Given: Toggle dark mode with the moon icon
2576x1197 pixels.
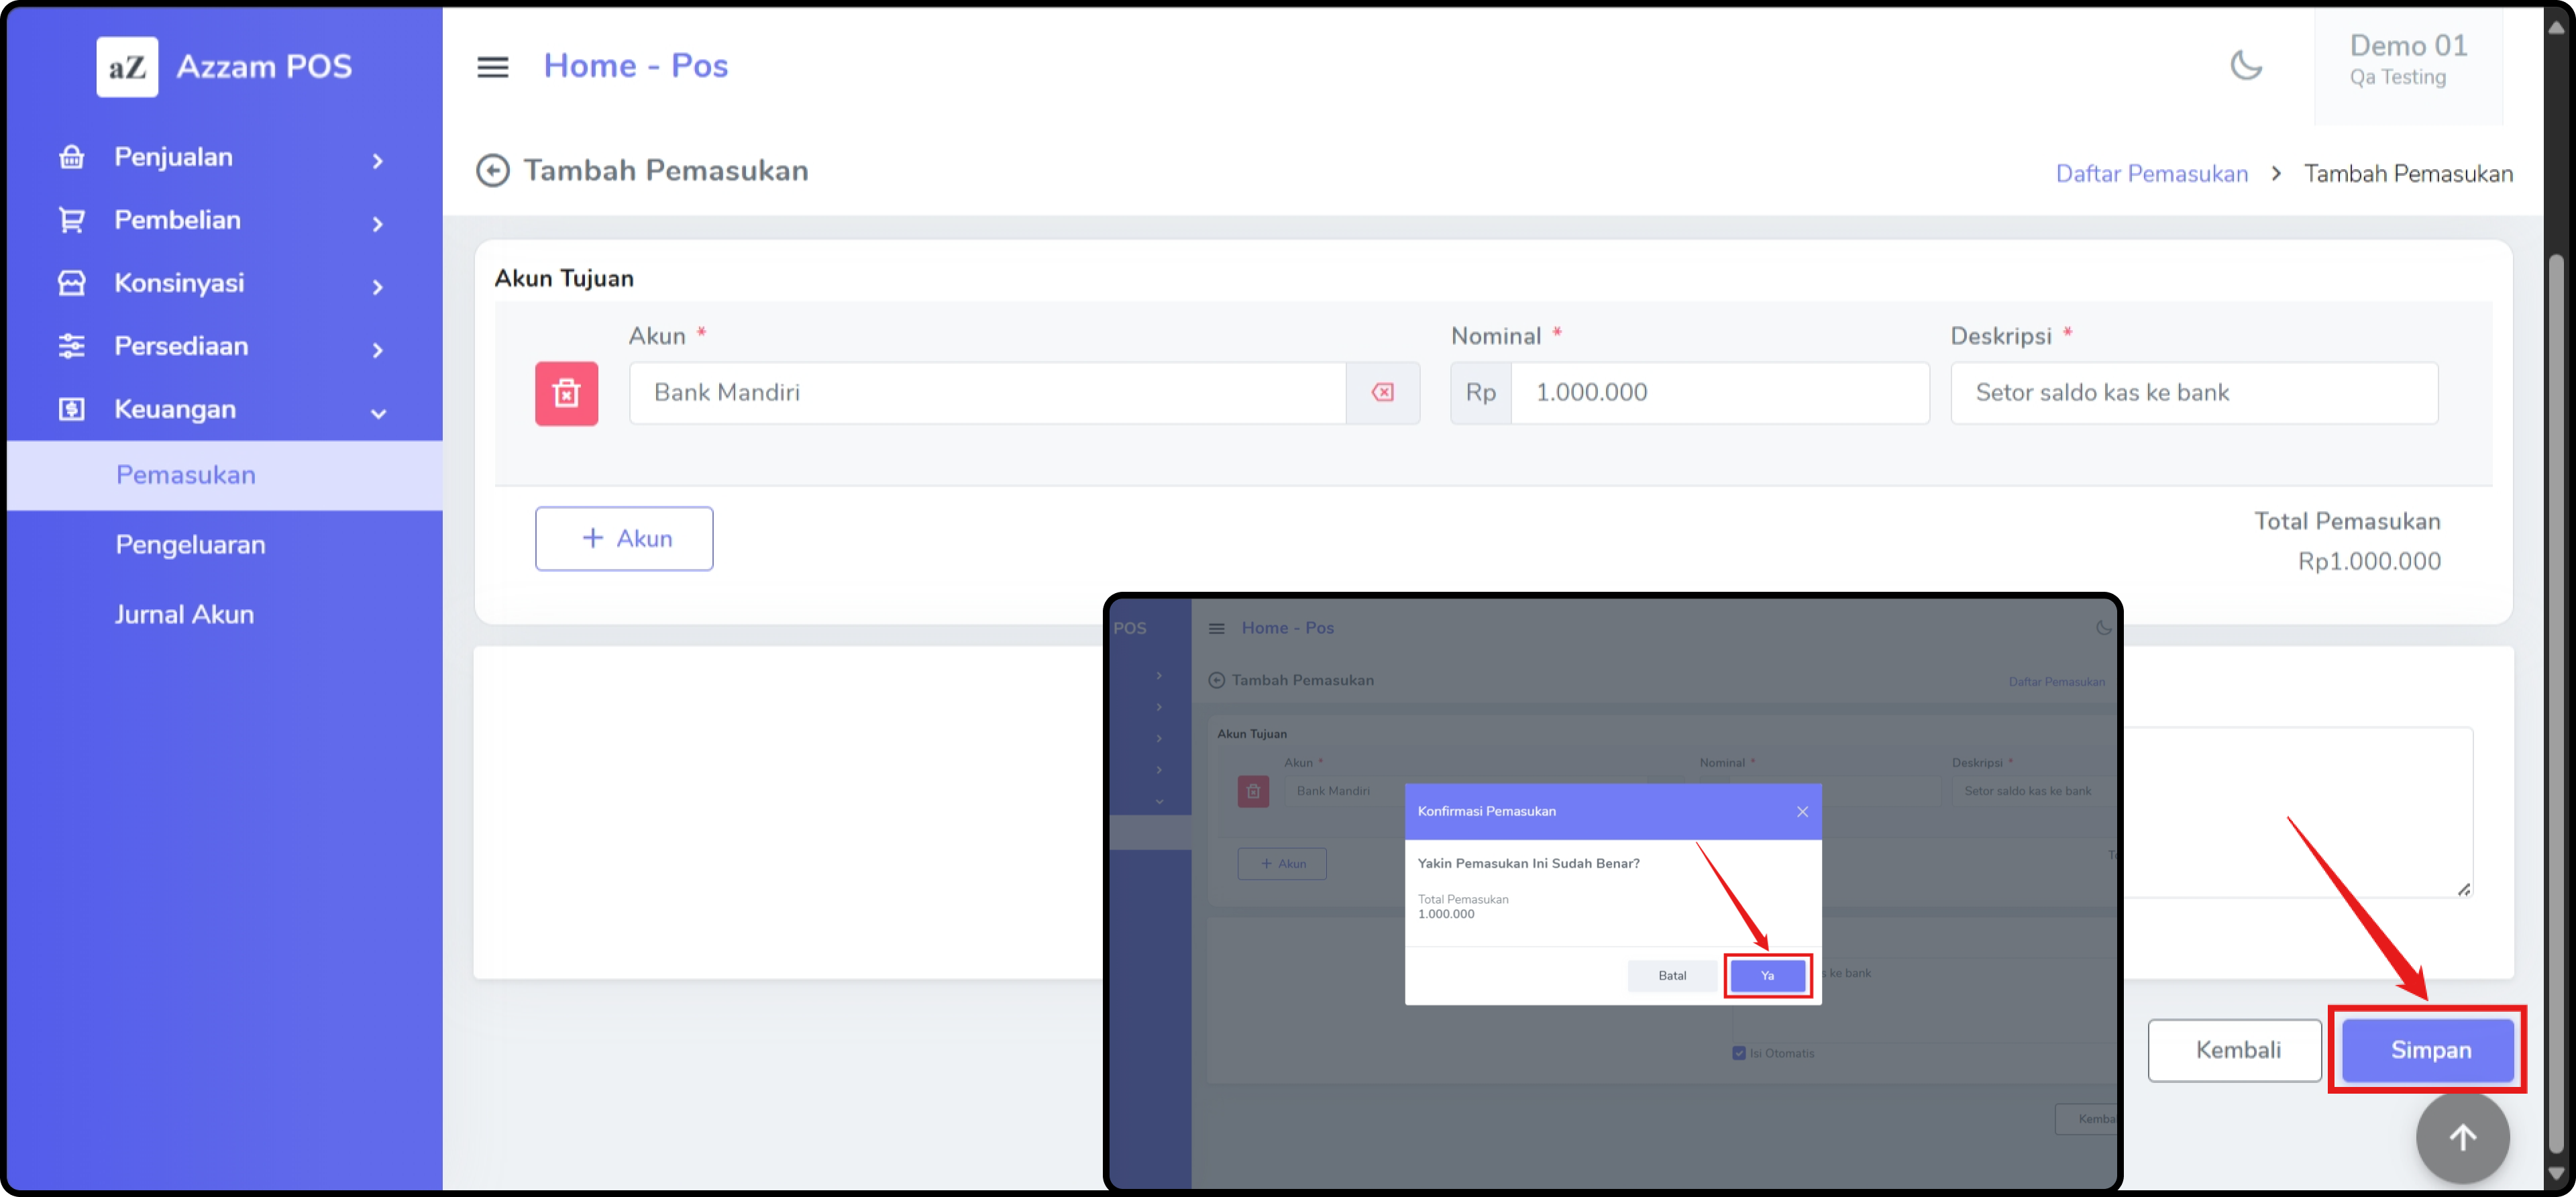Looking at the screenshot, I should click(x=2246, y=66).
